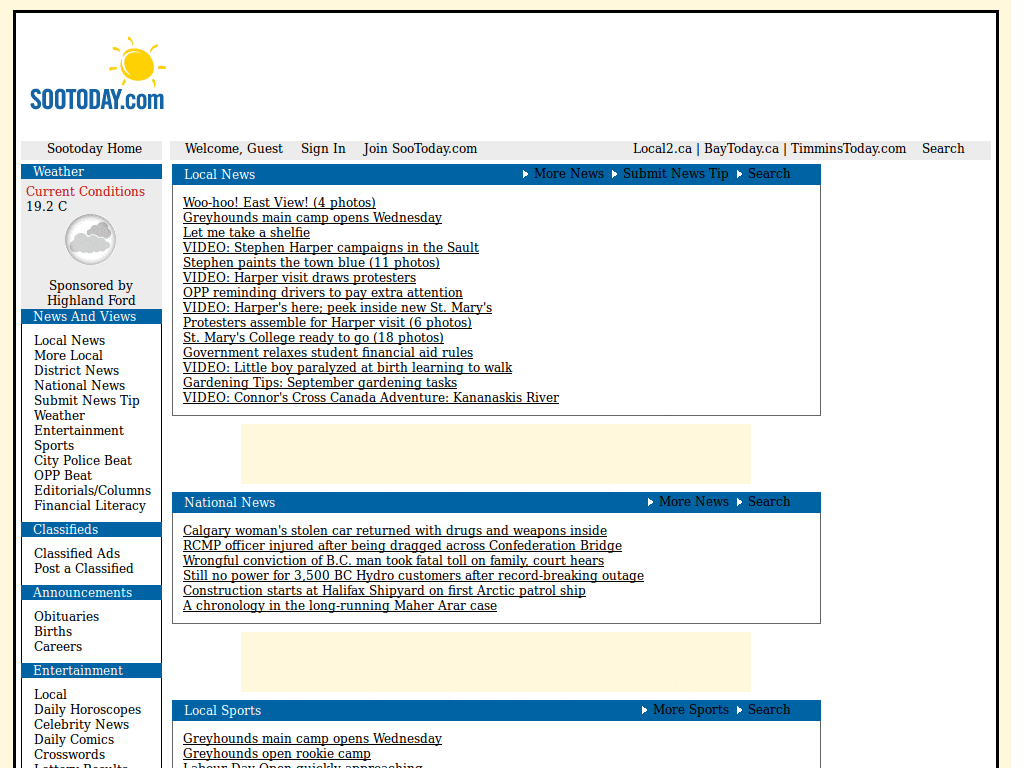Open More Sports in the Local Sports header

click(x=691, y=709)
